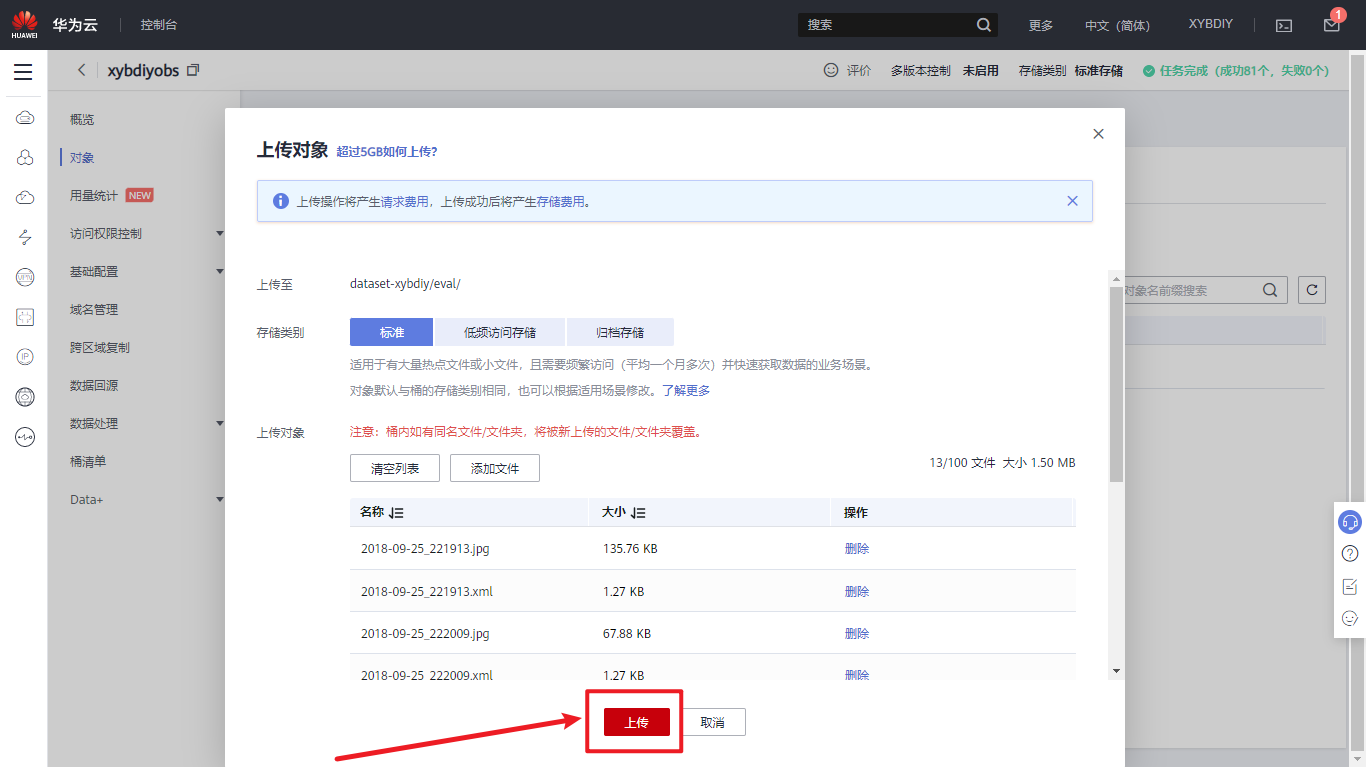Viewport: 1366px width, 767px height.
Task: Click the waveform monitor icon in left rail
Action: [x=25, y=437]
